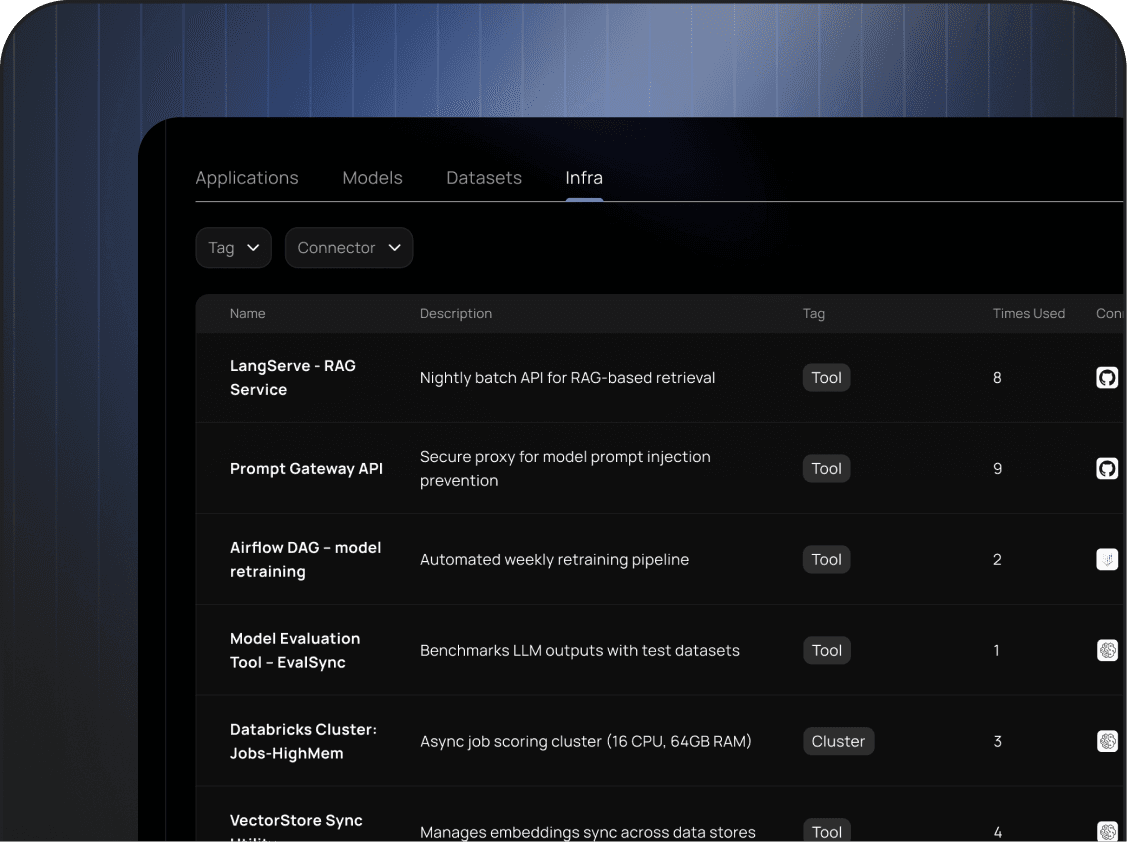Select 'Secure proxy for model prompt injection' description

(565, 469)
